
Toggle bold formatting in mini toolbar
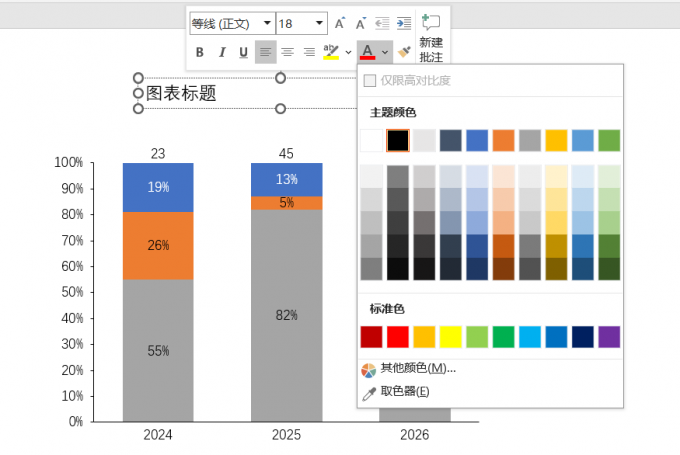click(x=199, y=52)
